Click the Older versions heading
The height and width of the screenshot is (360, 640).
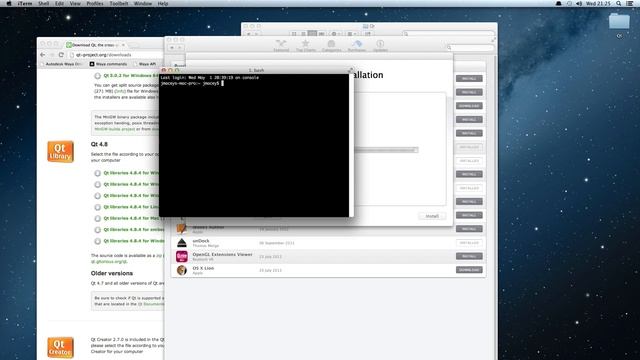(x=112, y=273)
